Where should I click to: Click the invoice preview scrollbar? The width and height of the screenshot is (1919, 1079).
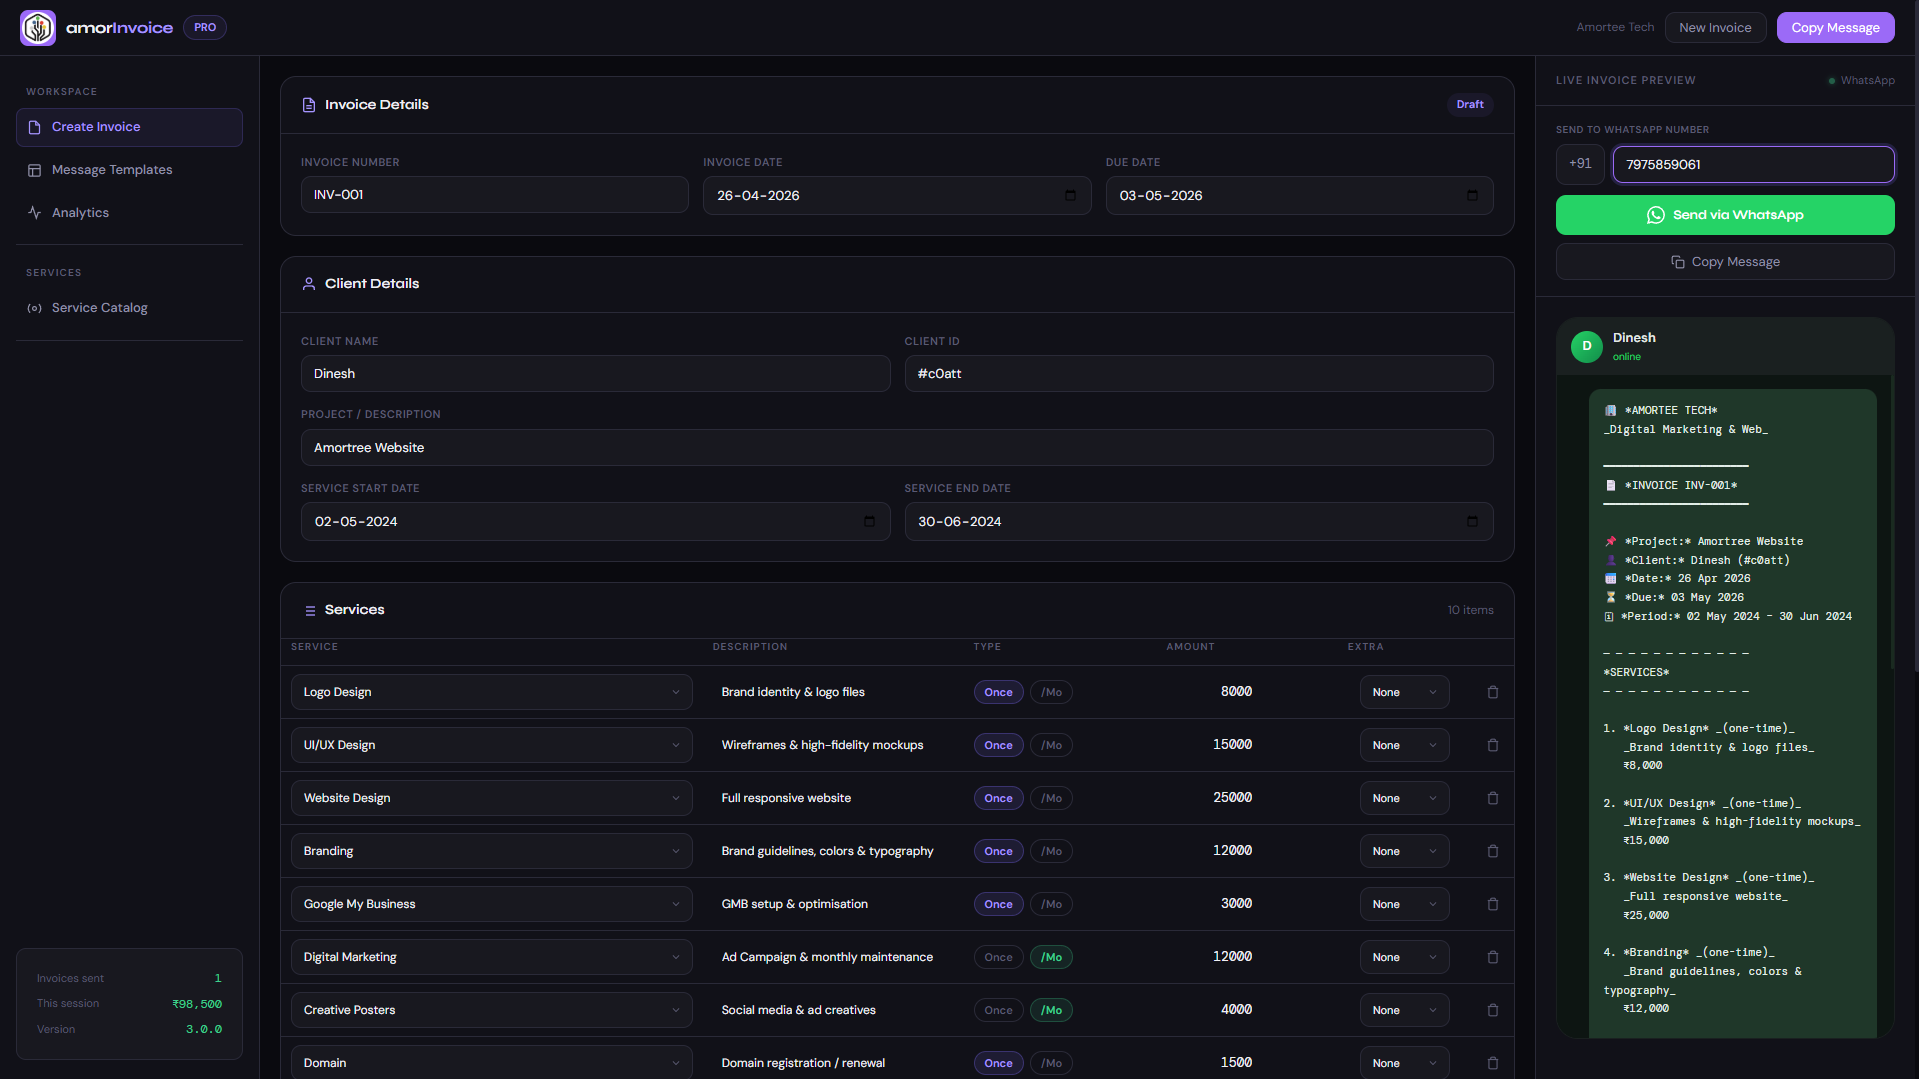(x=1891, y=520)
